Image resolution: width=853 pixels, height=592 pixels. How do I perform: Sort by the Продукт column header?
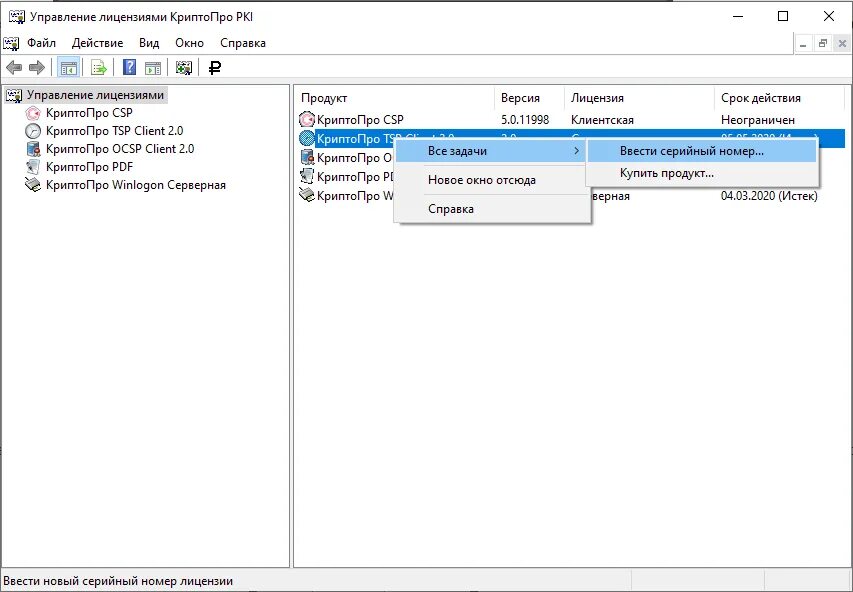[395, 98]
